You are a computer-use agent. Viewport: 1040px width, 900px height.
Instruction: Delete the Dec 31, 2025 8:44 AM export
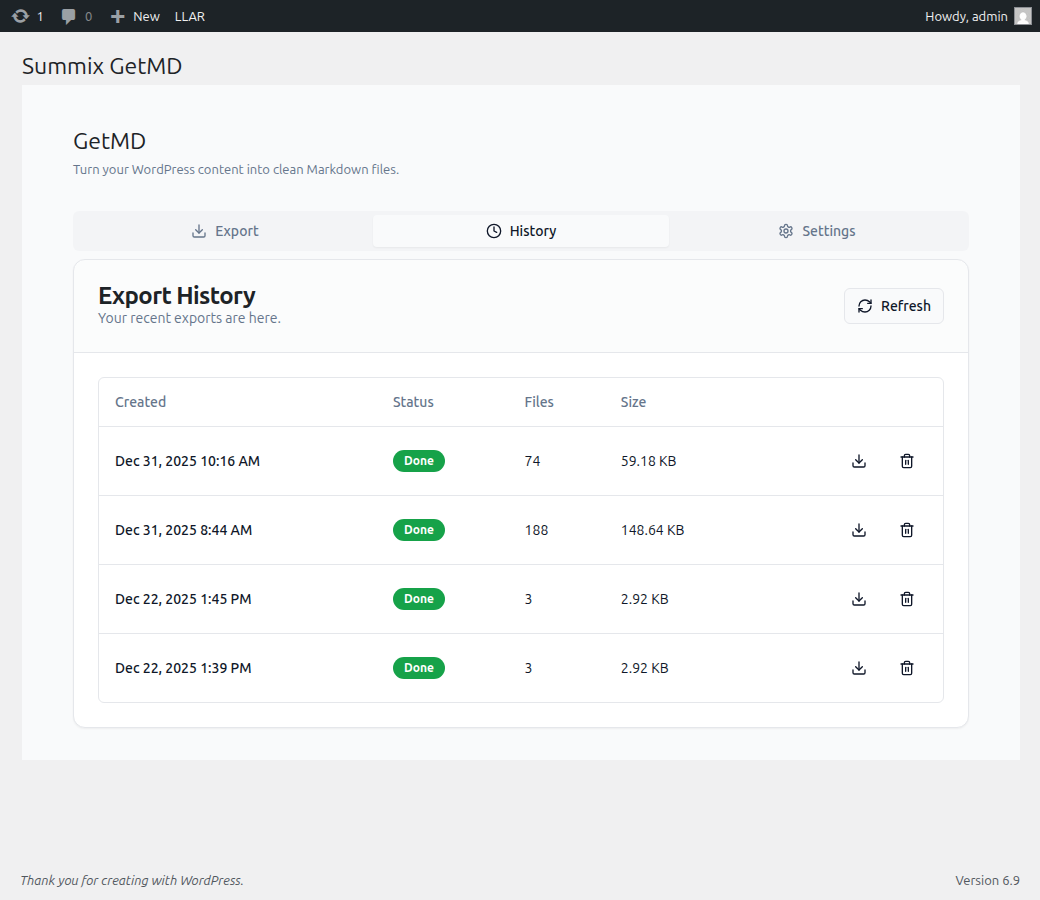pyautogui.click(x=907, y=530)
